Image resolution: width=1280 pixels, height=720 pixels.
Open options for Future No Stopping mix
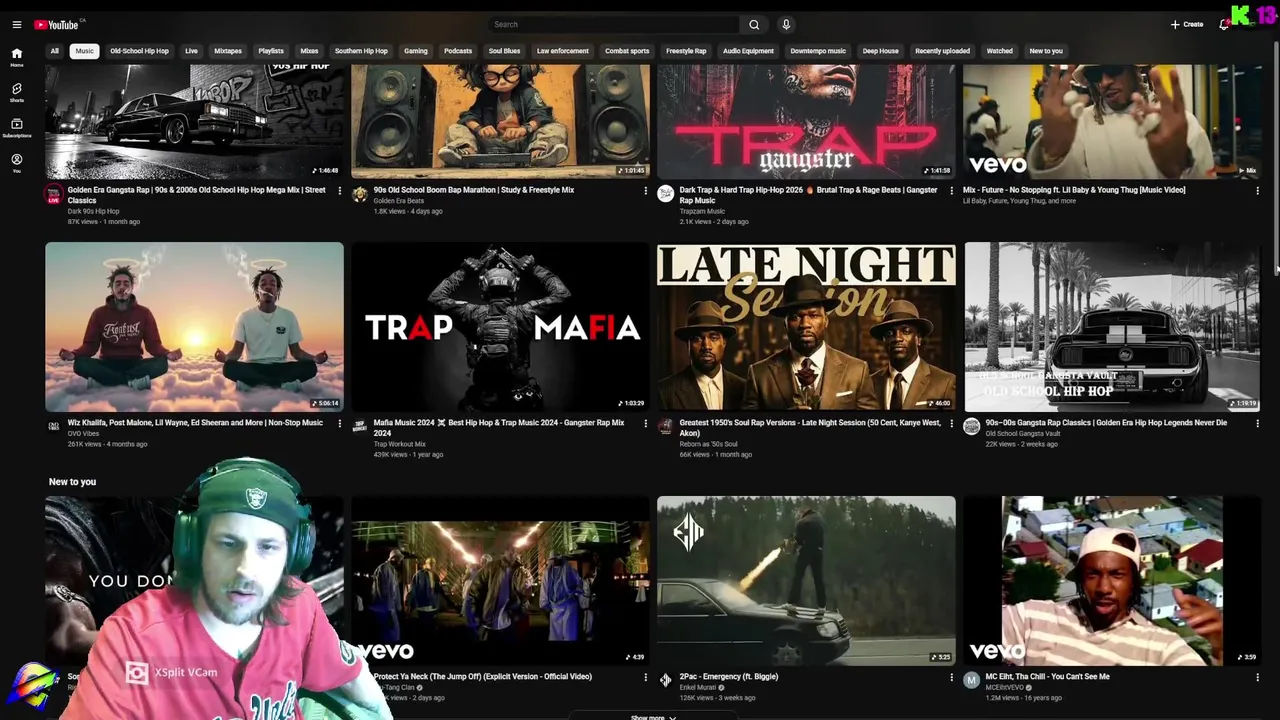(1257, 190)
